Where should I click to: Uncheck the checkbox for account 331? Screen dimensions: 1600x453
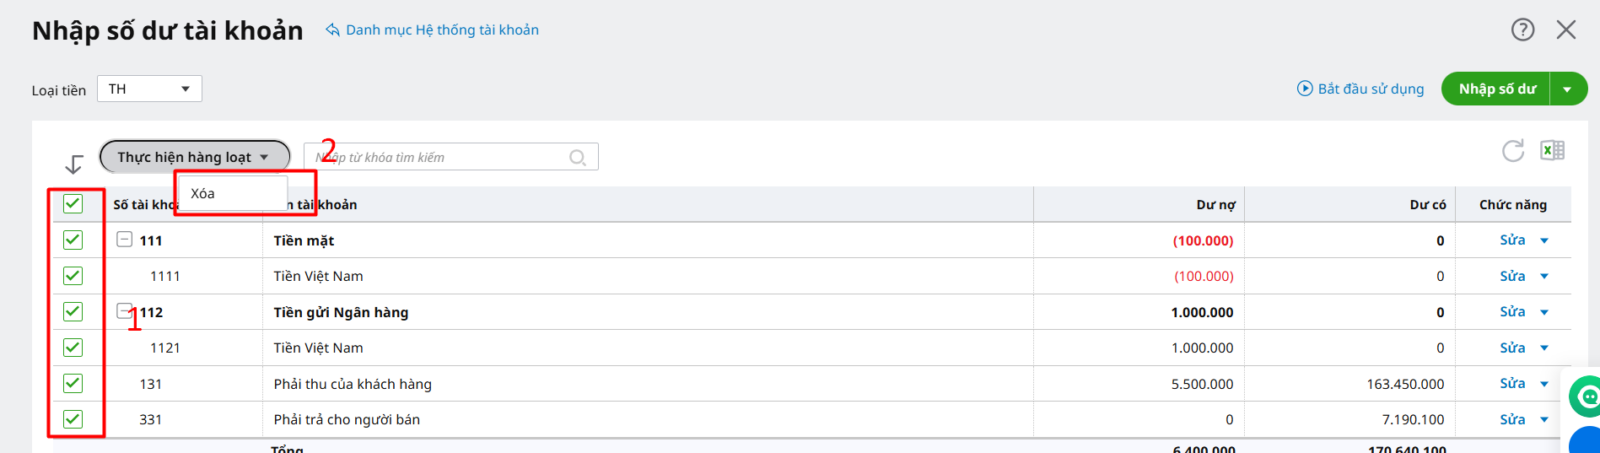pyautogui.click(x=73, y=419)
